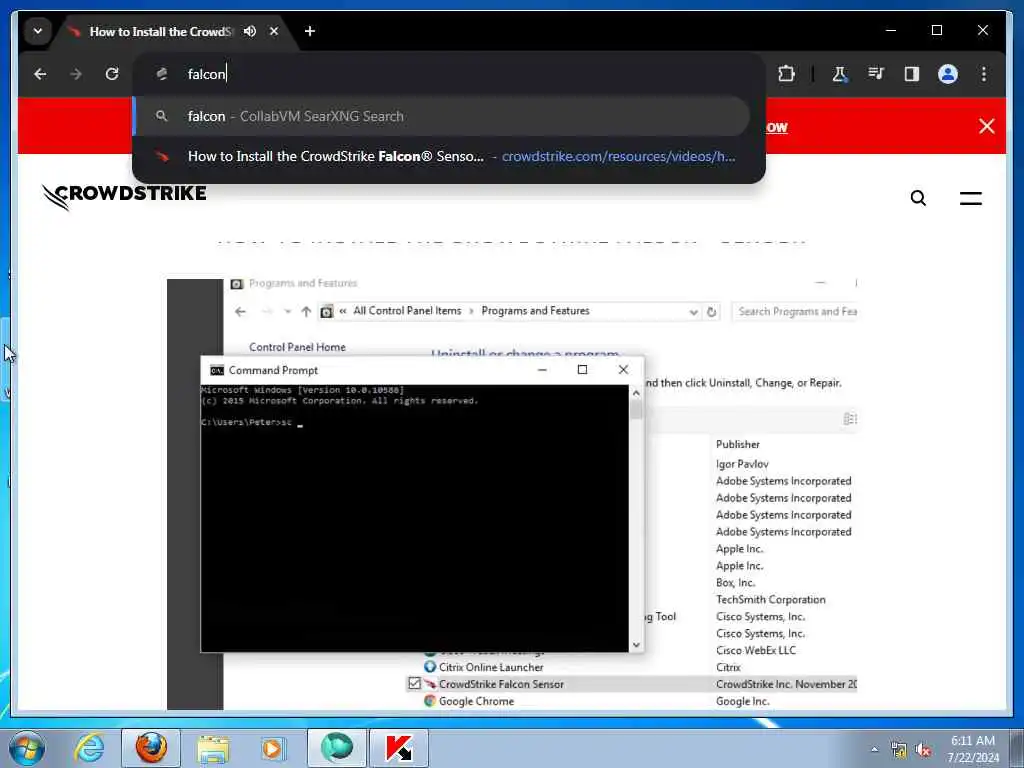Click the Command Prompt title bar icon
The height and width of the screenshot is (768, 1024).
click(217, 370)
